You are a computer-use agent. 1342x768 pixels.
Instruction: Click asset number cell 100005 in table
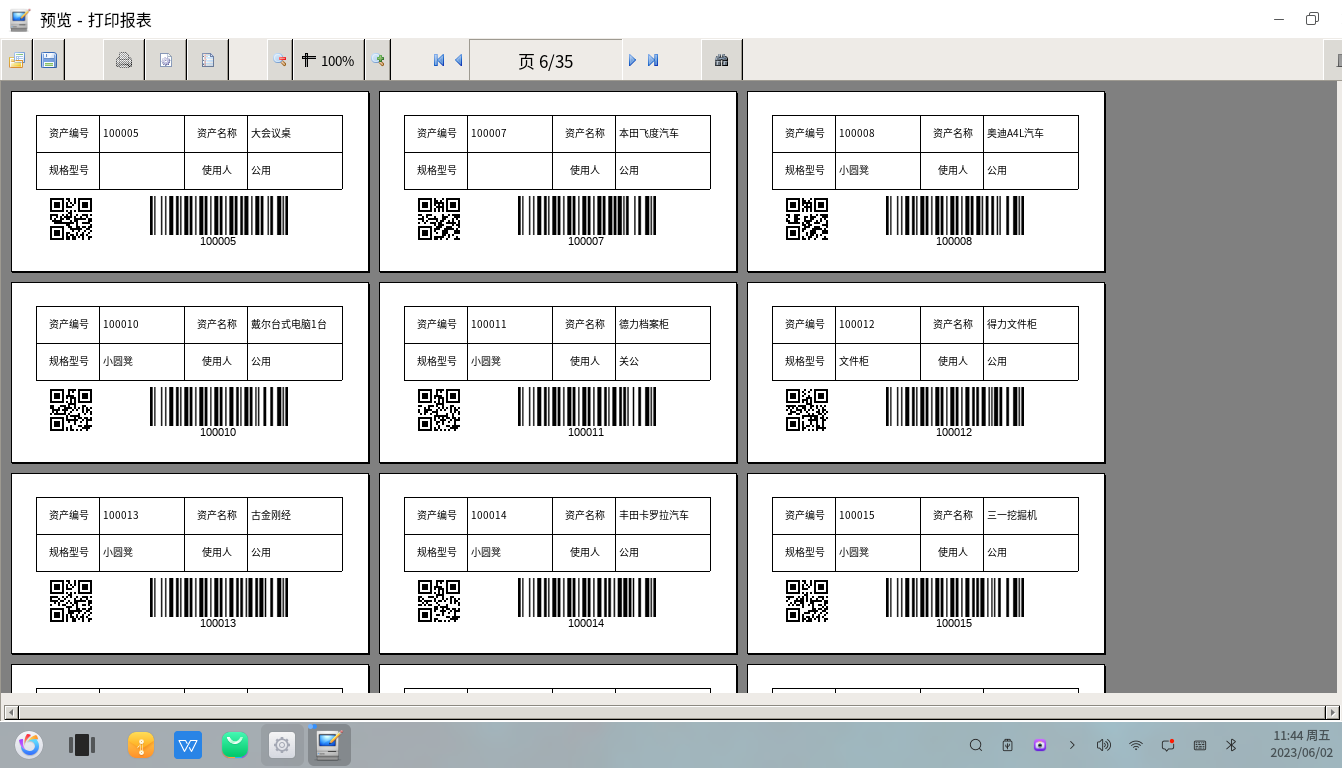tap(142, 134)
